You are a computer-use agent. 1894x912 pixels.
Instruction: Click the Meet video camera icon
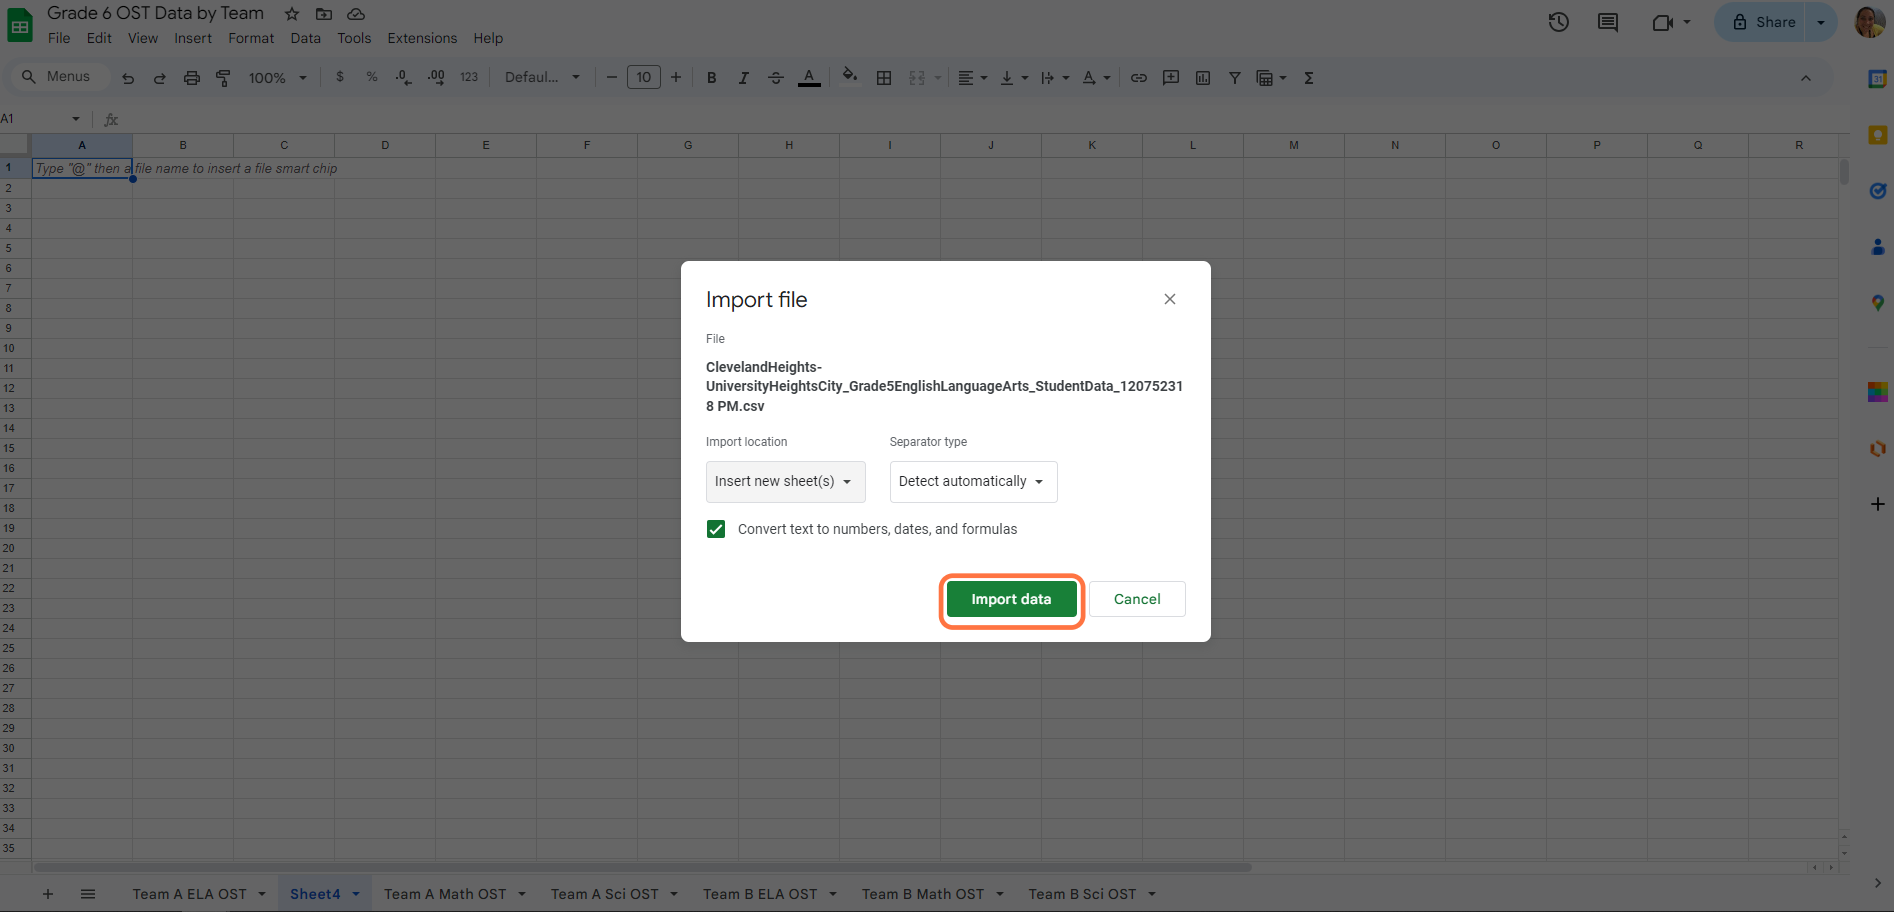(x=1663, y=22)
